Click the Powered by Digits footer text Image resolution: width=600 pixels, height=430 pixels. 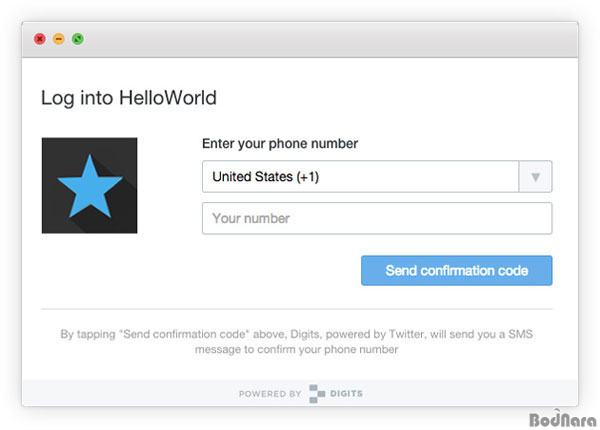(x=301, y=393)
